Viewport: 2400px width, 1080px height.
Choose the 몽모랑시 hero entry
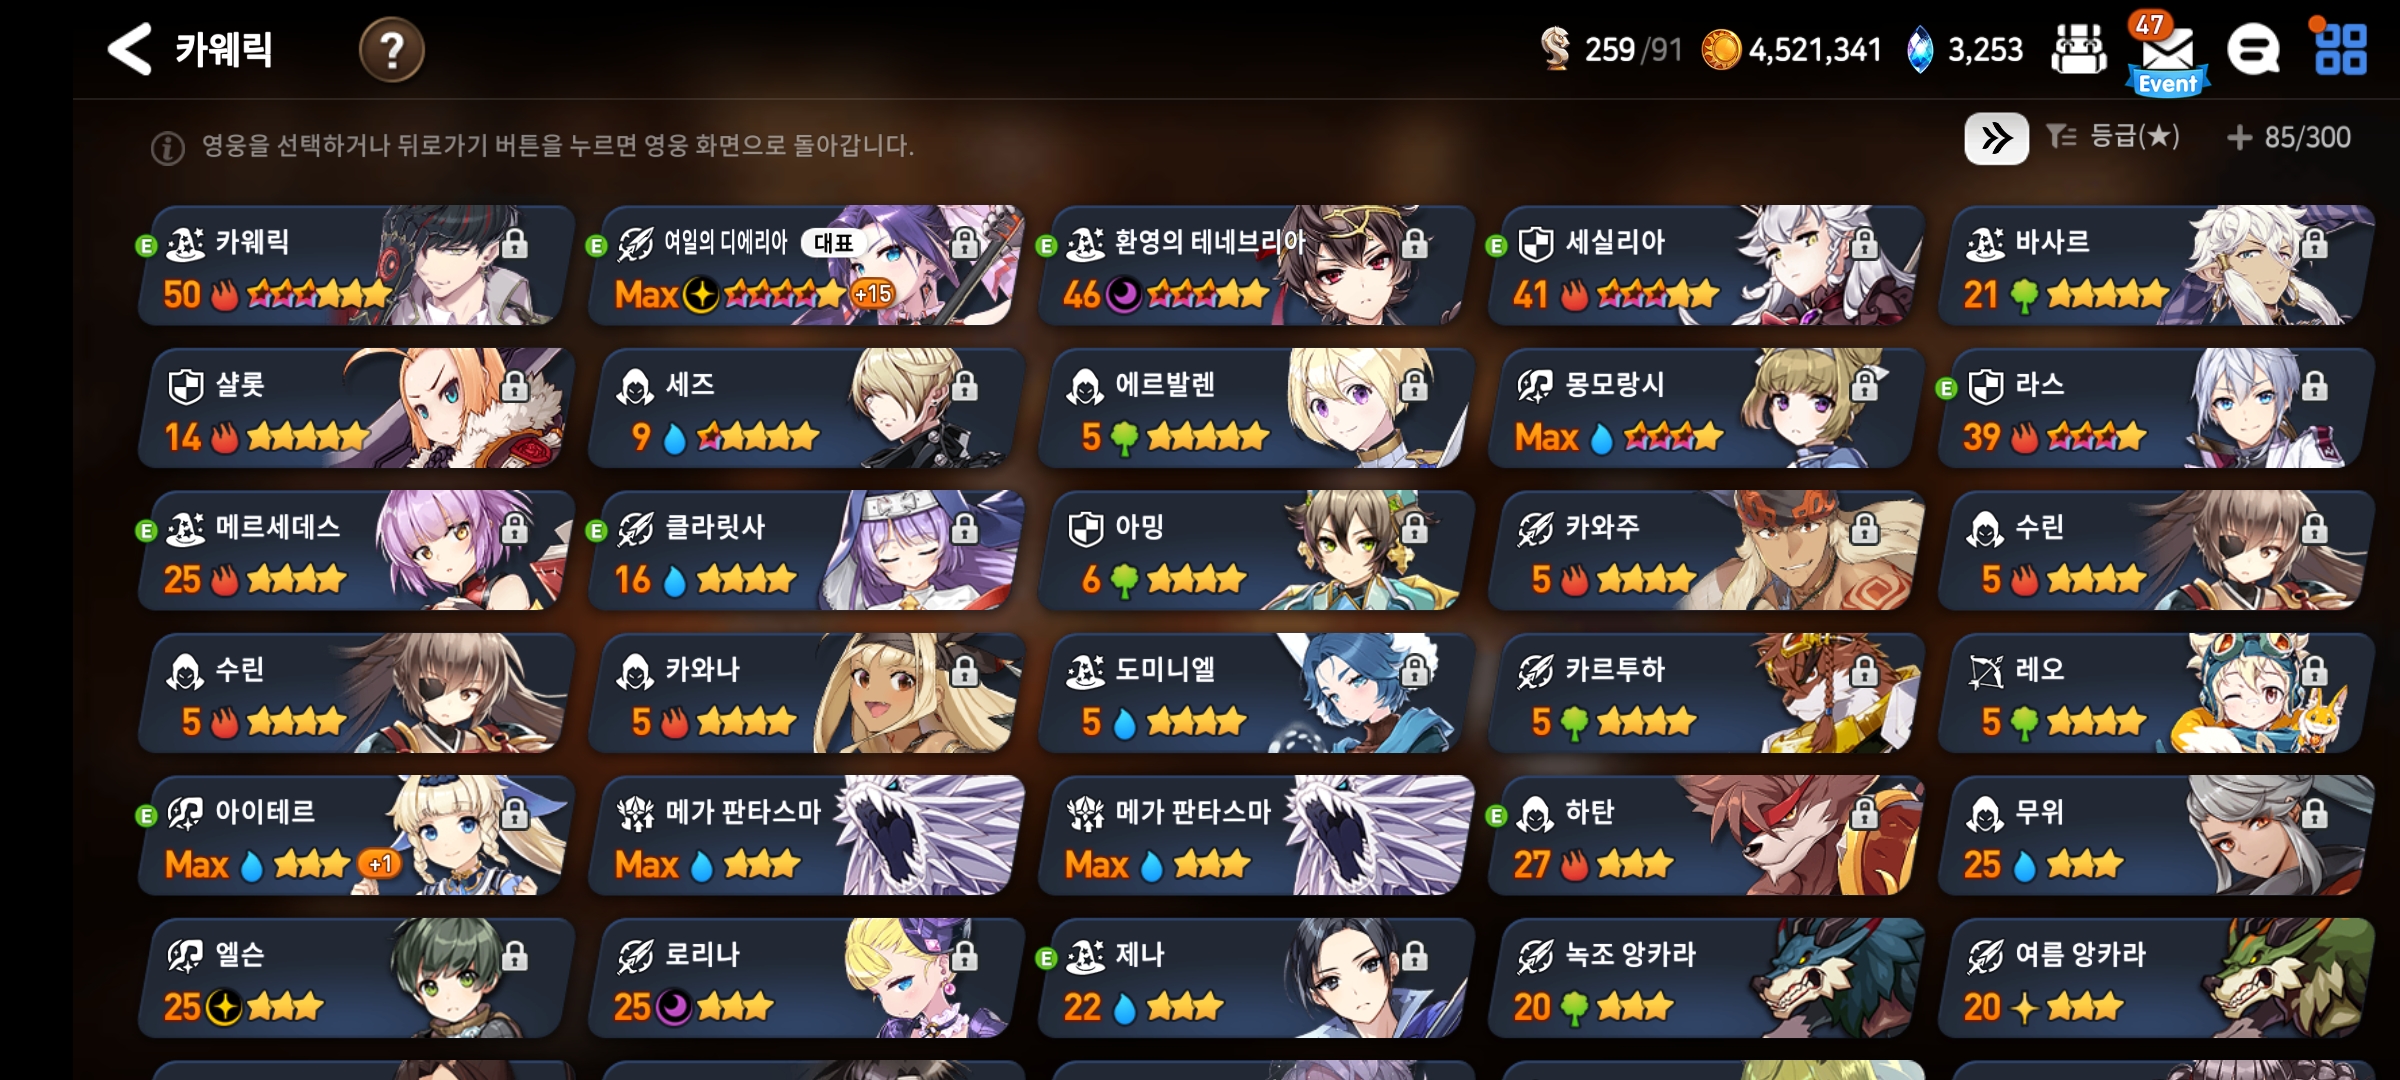(1705, 408)
